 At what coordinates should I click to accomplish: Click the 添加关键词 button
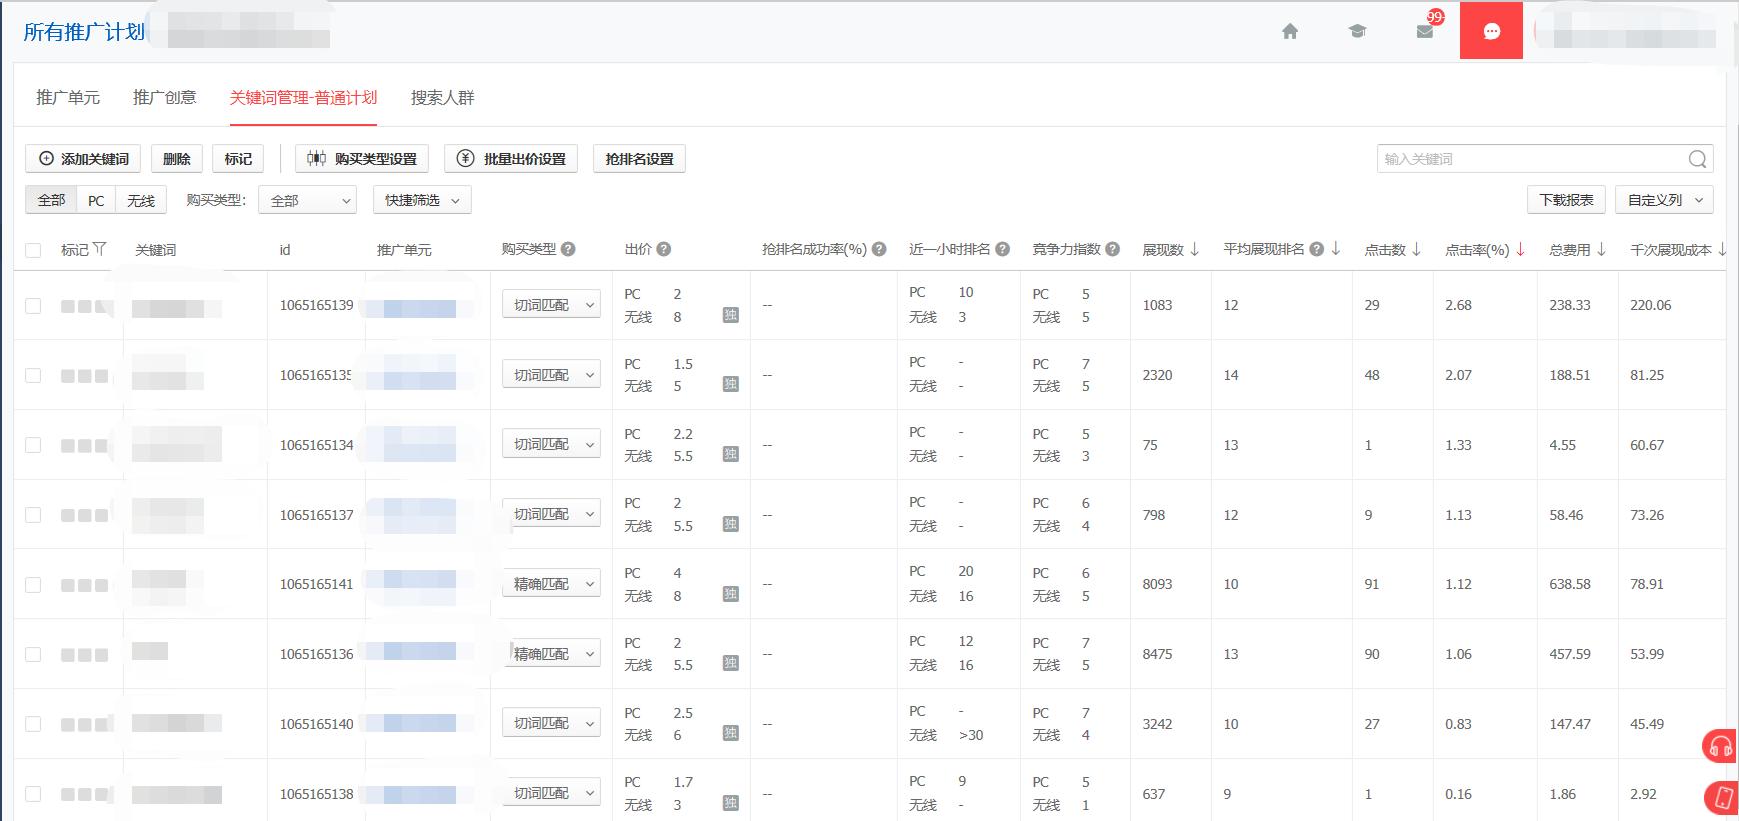83,159
